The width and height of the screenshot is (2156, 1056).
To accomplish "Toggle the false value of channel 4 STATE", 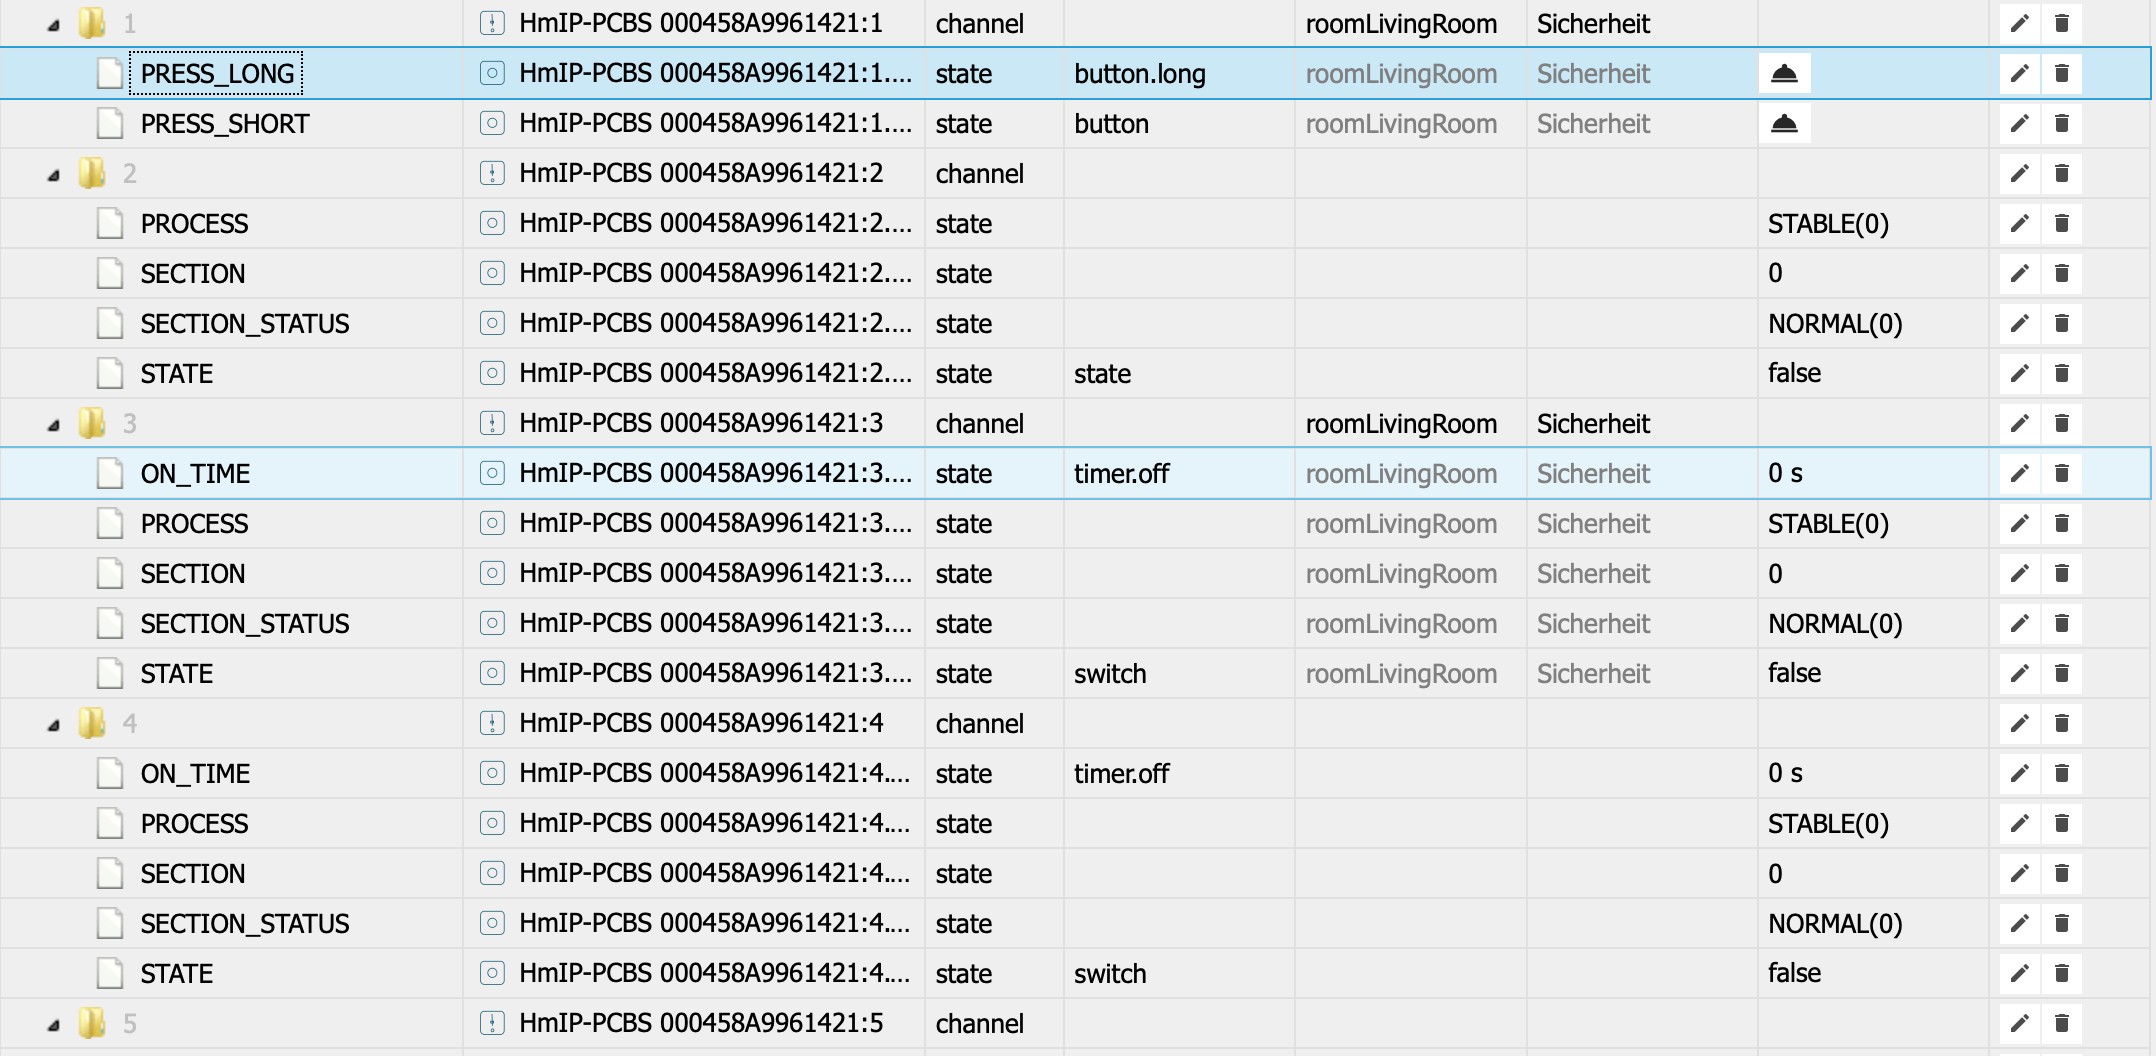I will coord(1794,974).
